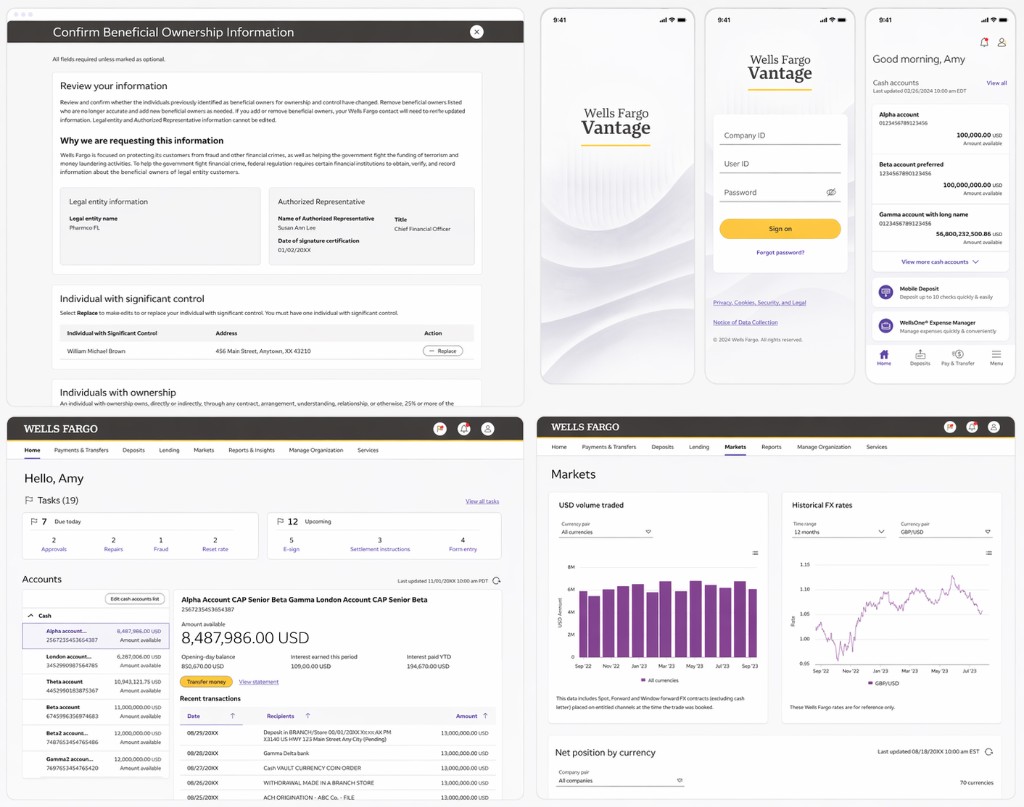Viewport: 1024px width, 807px height.
Task: Open the 3 Settlement instructions upcoming task
Action: 380,545
